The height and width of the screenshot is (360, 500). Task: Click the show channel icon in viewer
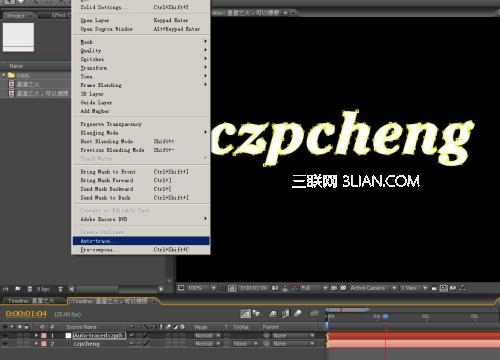294,288
